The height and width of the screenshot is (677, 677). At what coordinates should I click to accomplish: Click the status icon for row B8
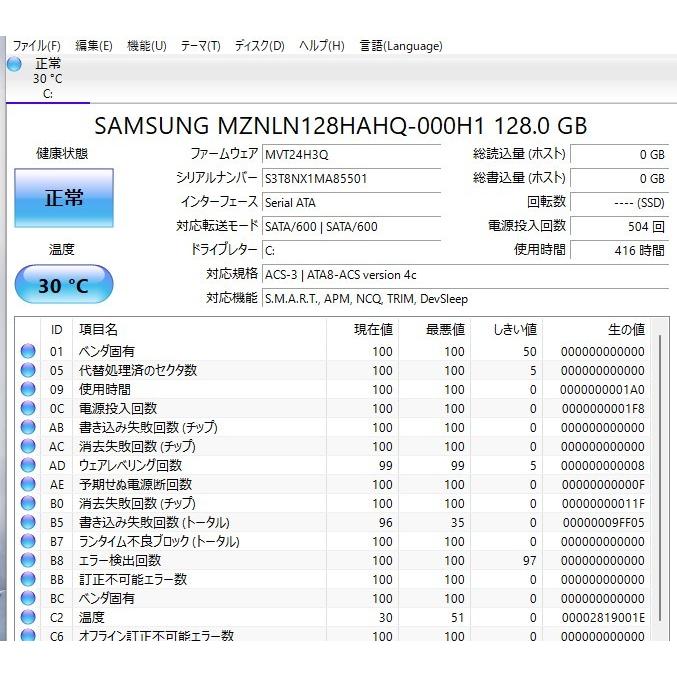click(x=28, y=560)
